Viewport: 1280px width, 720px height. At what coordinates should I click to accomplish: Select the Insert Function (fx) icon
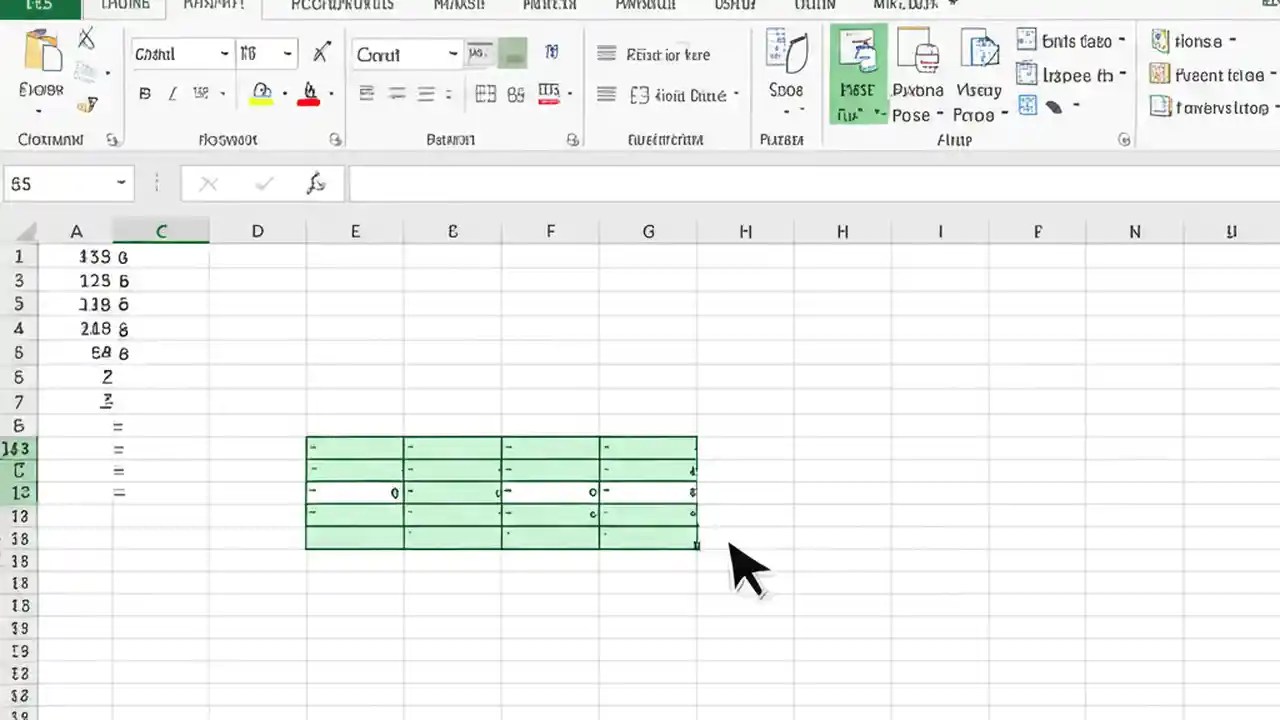317,183
